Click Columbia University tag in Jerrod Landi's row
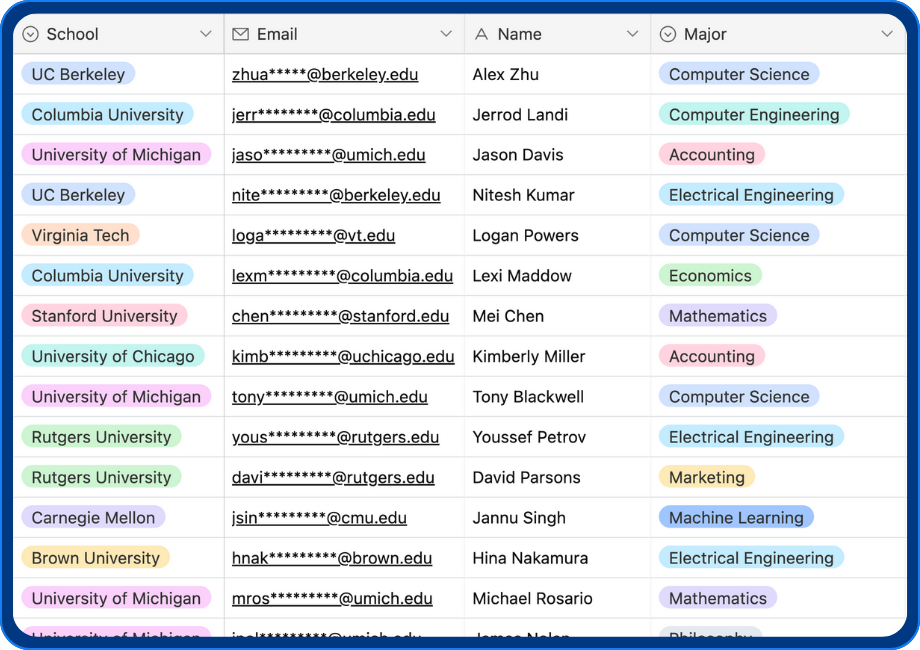 pos(108,114)
